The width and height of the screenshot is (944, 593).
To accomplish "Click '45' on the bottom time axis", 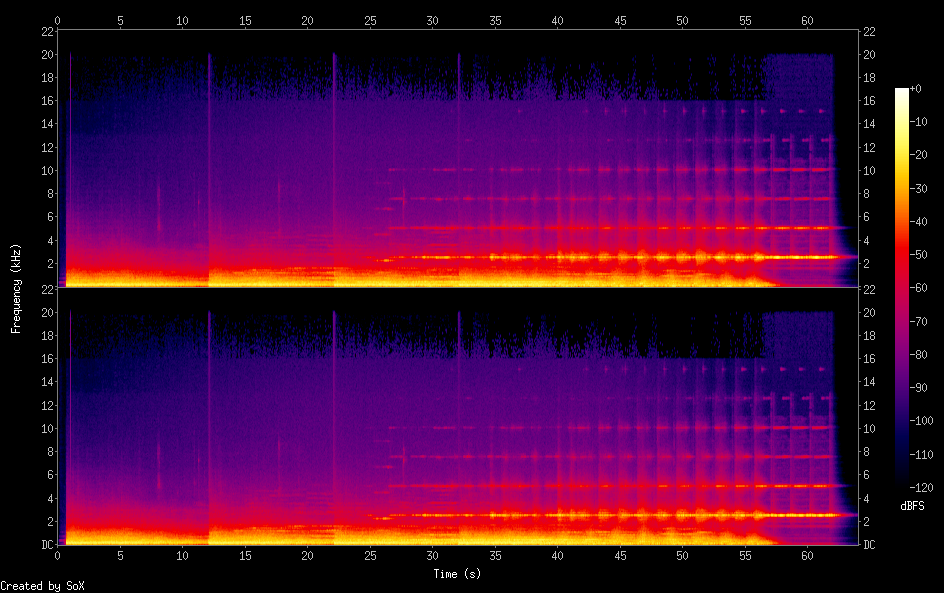I will click(x=620, y=556).
